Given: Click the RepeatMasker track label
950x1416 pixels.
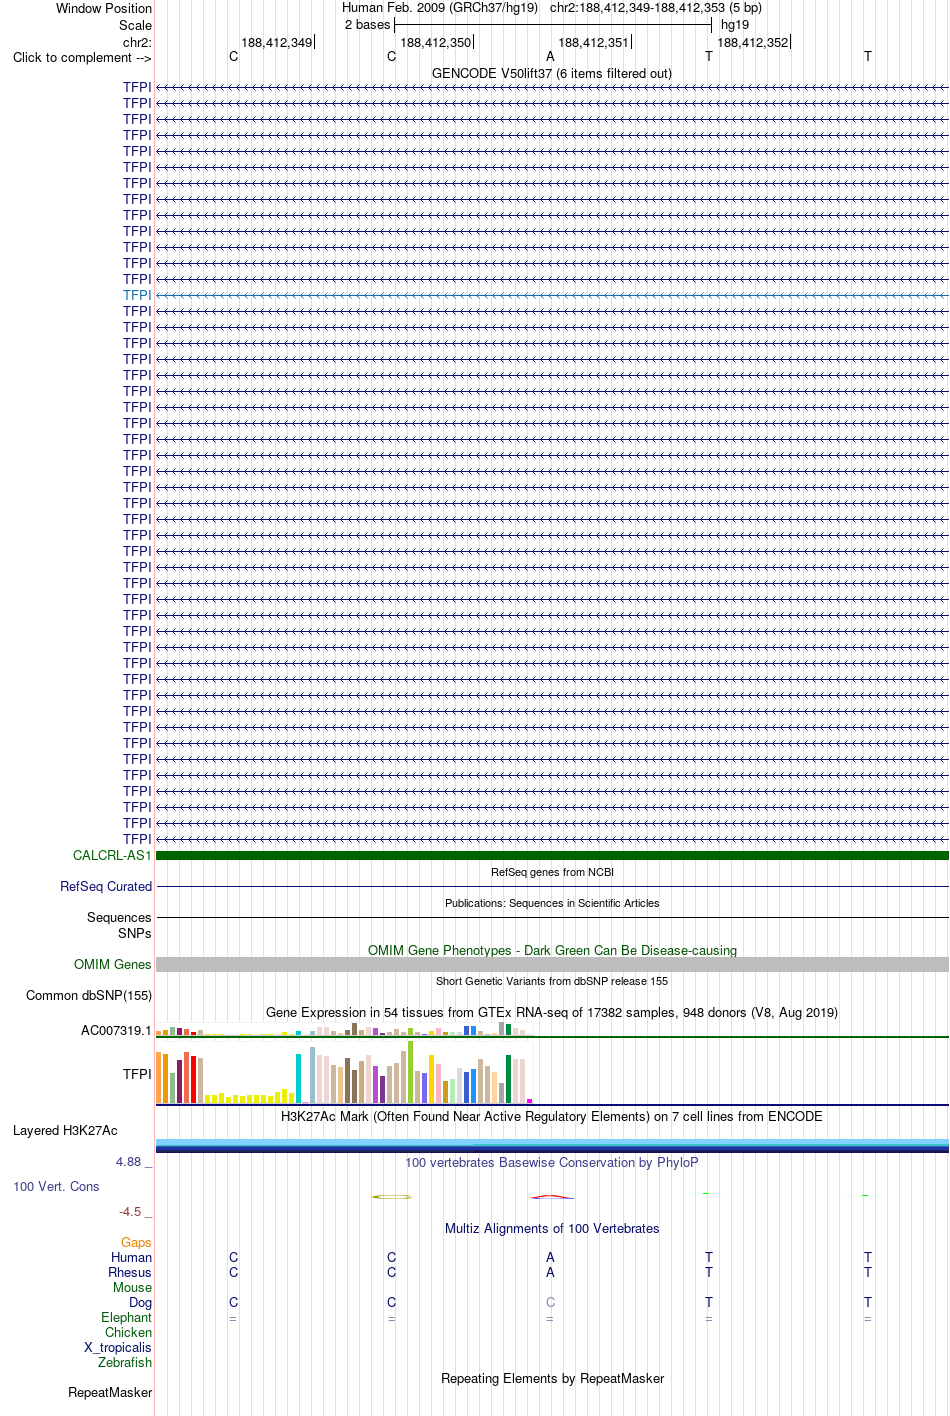Looking at the screenshot, I should [x=110, y=1392].
